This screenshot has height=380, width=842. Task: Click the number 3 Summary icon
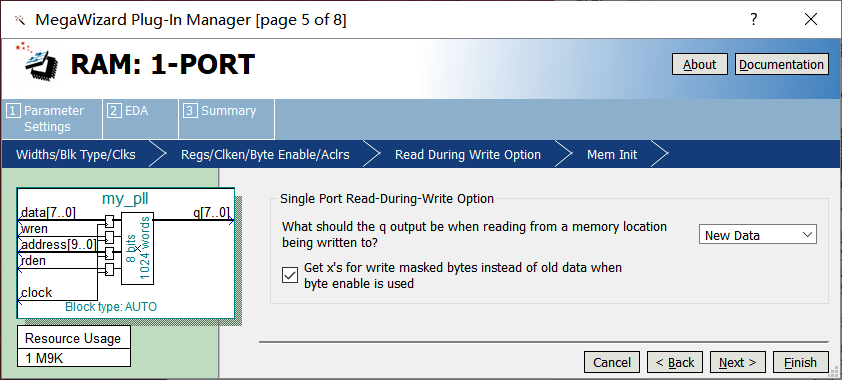tap(190, 111)
